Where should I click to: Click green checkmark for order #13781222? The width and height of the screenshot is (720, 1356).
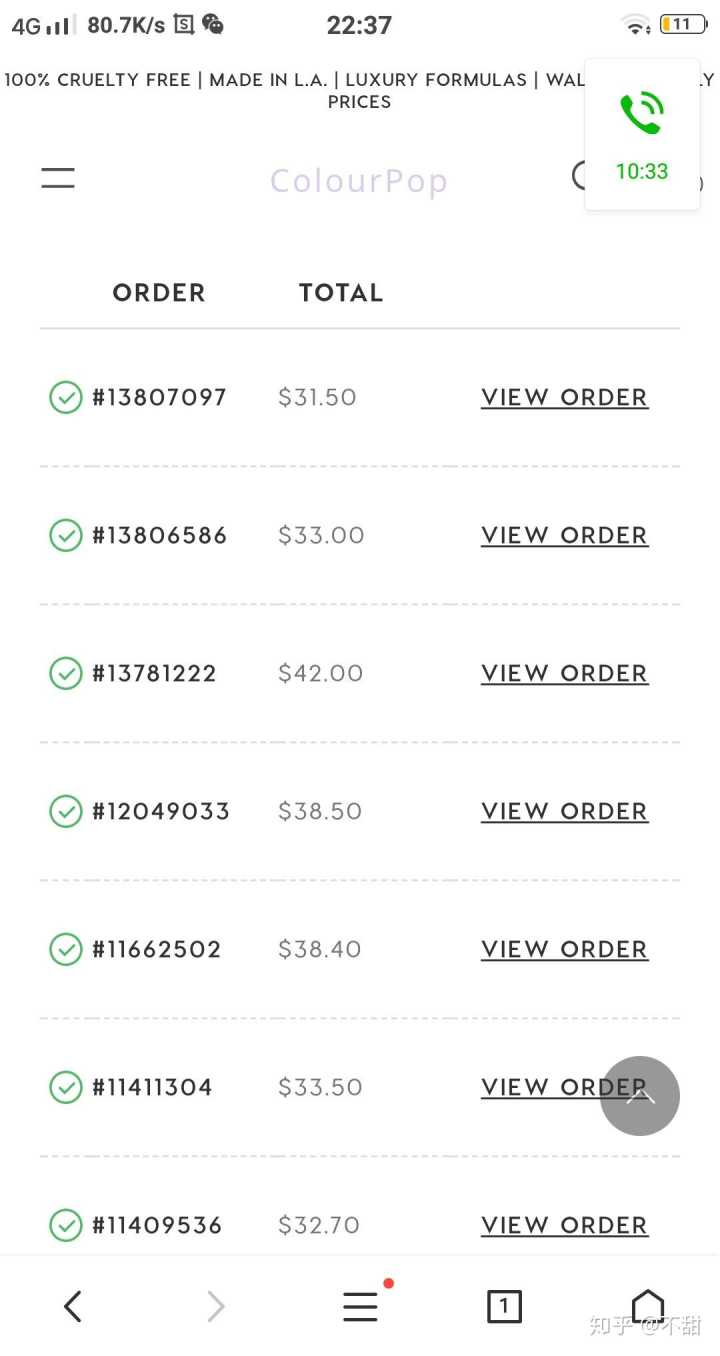tap(66, 673)
